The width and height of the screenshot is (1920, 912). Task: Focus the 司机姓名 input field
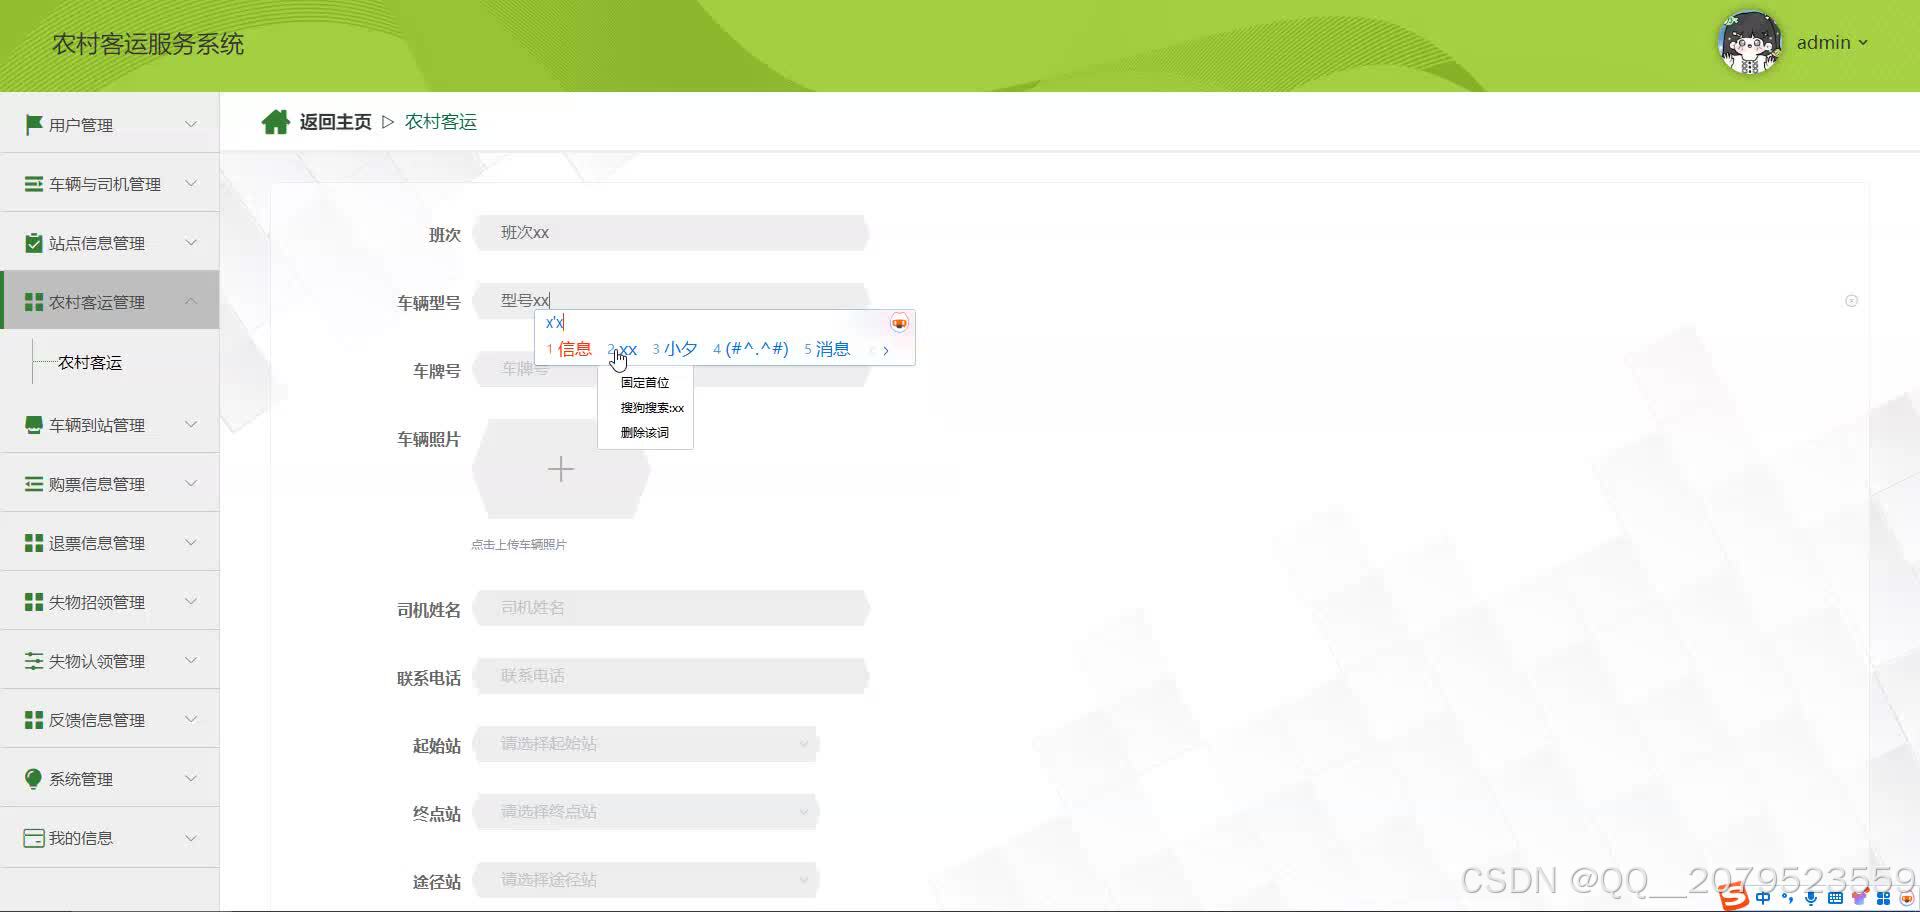[671, 608]
